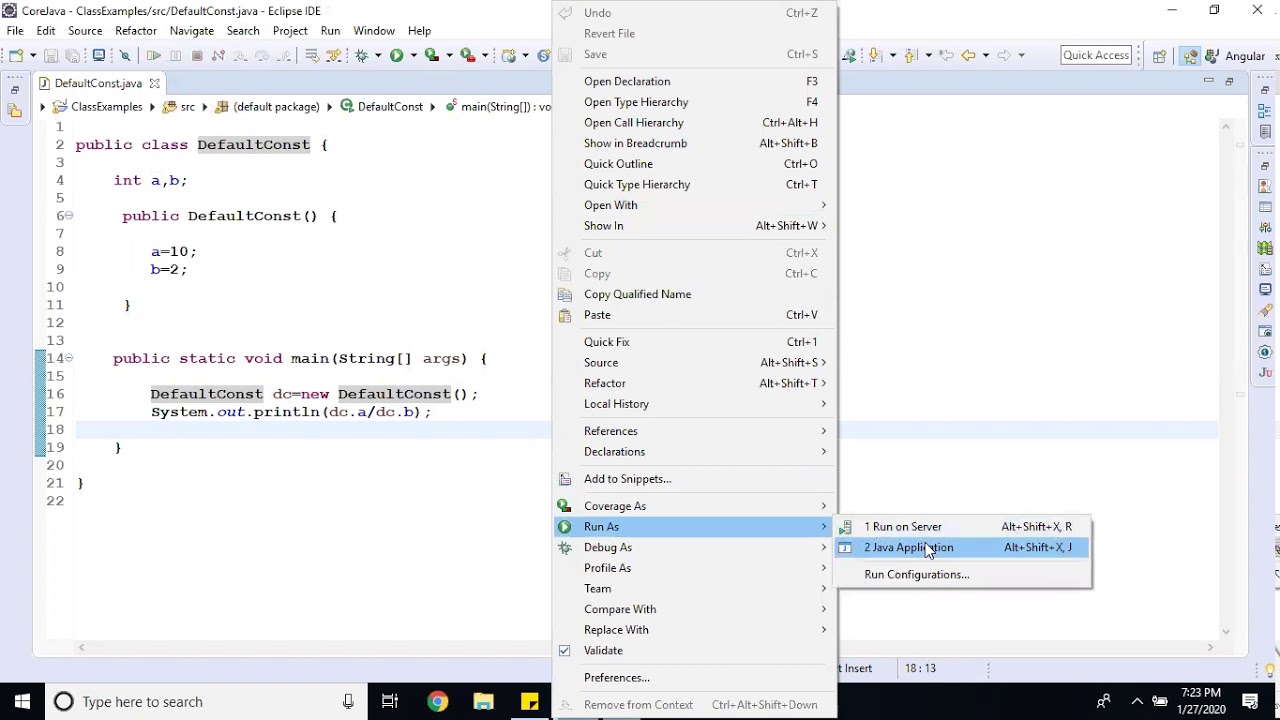Choose Add to Snippets...
The height and width of the screenshot is (720, 1280).
694,479
